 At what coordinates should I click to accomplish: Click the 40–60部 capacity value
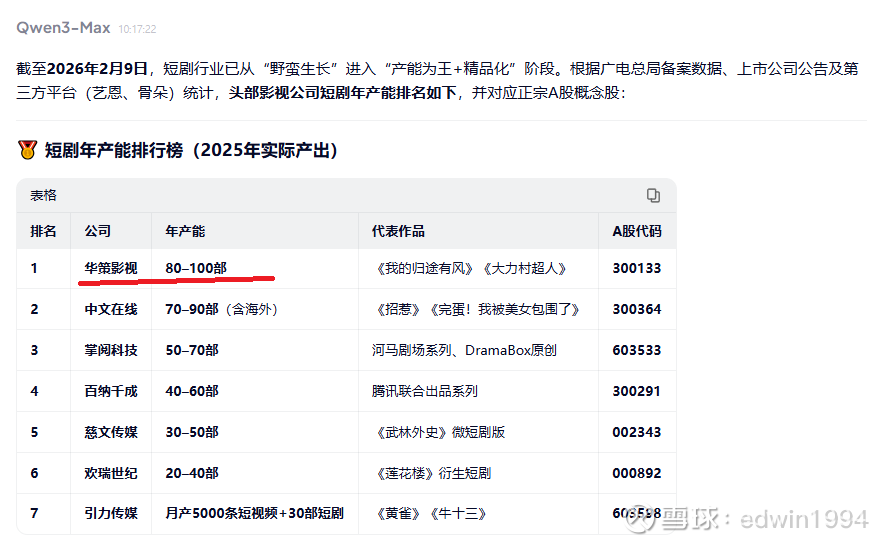(192, 391)
